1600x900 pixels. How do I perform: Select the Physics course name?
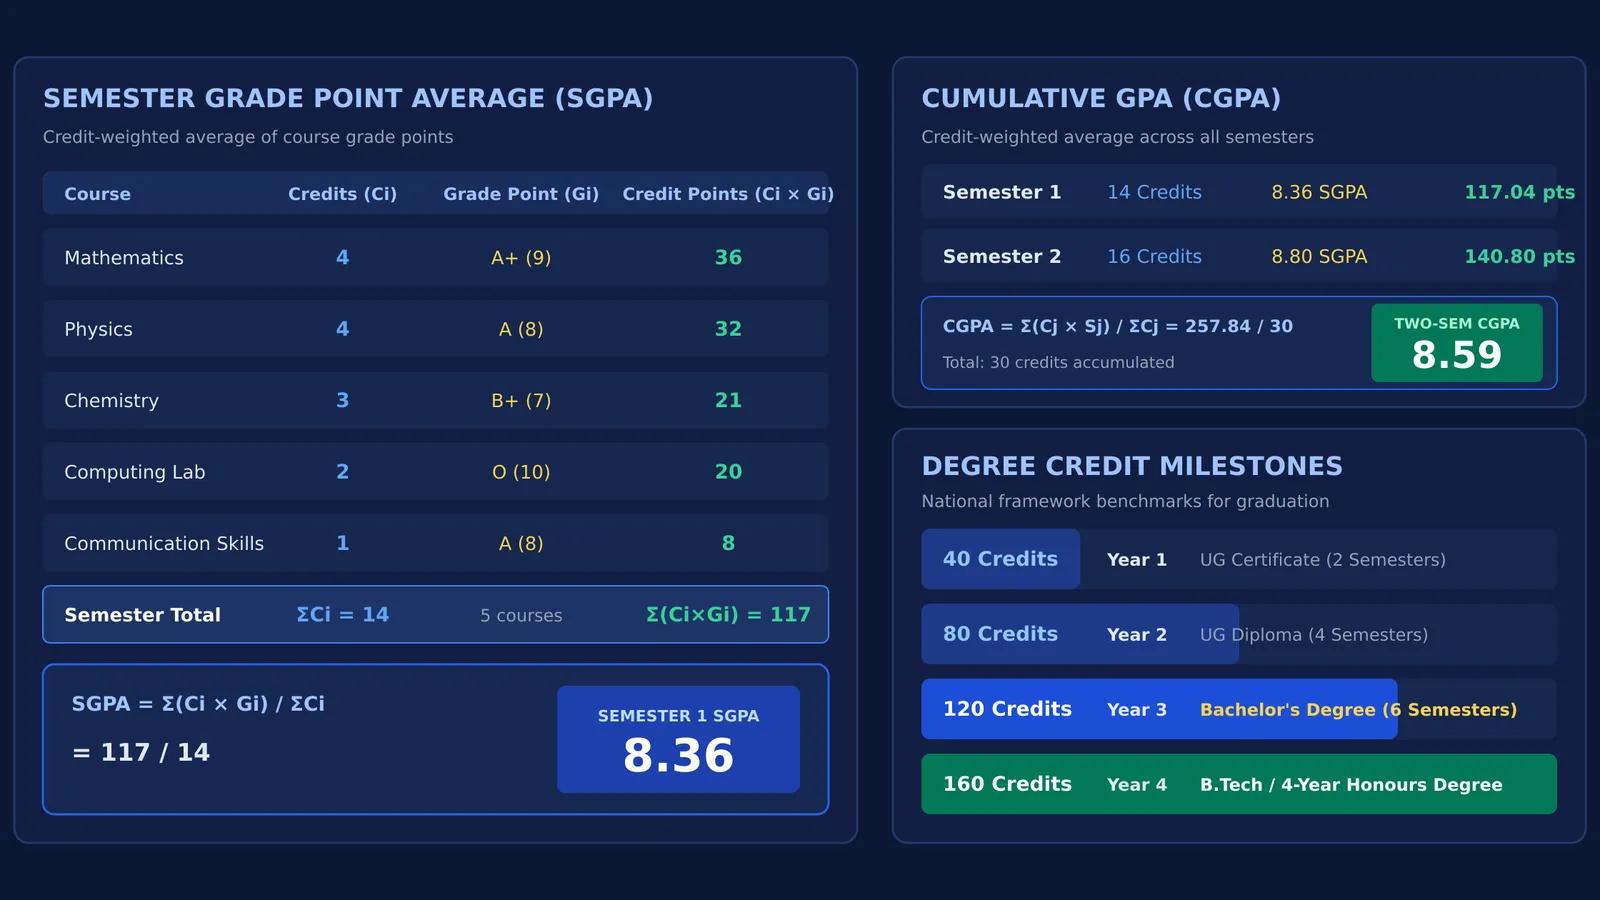(98, 329)
